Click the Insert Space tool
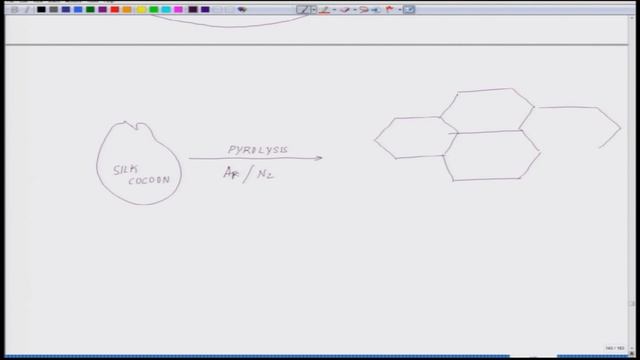Viewport: 640px width, 360px height. pyautogui.click(x=376, y=9)
